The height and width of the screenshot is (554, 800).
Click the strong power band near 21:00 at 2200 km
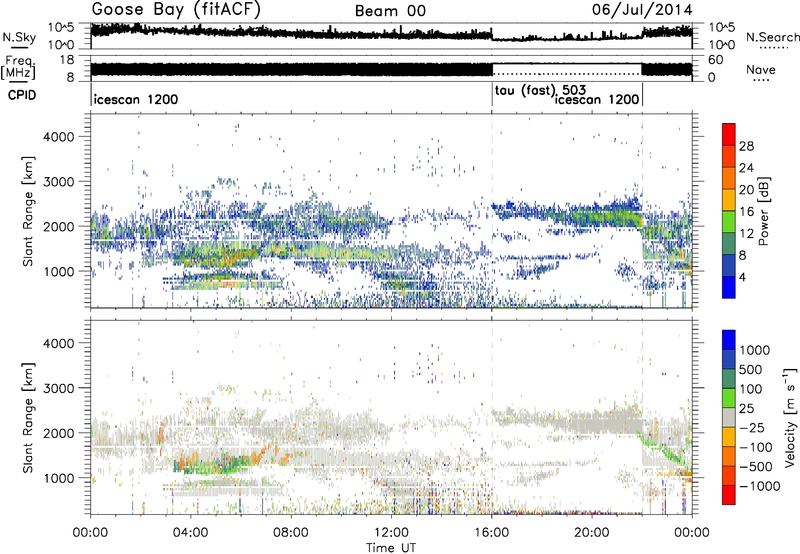(x=605, y=216)
